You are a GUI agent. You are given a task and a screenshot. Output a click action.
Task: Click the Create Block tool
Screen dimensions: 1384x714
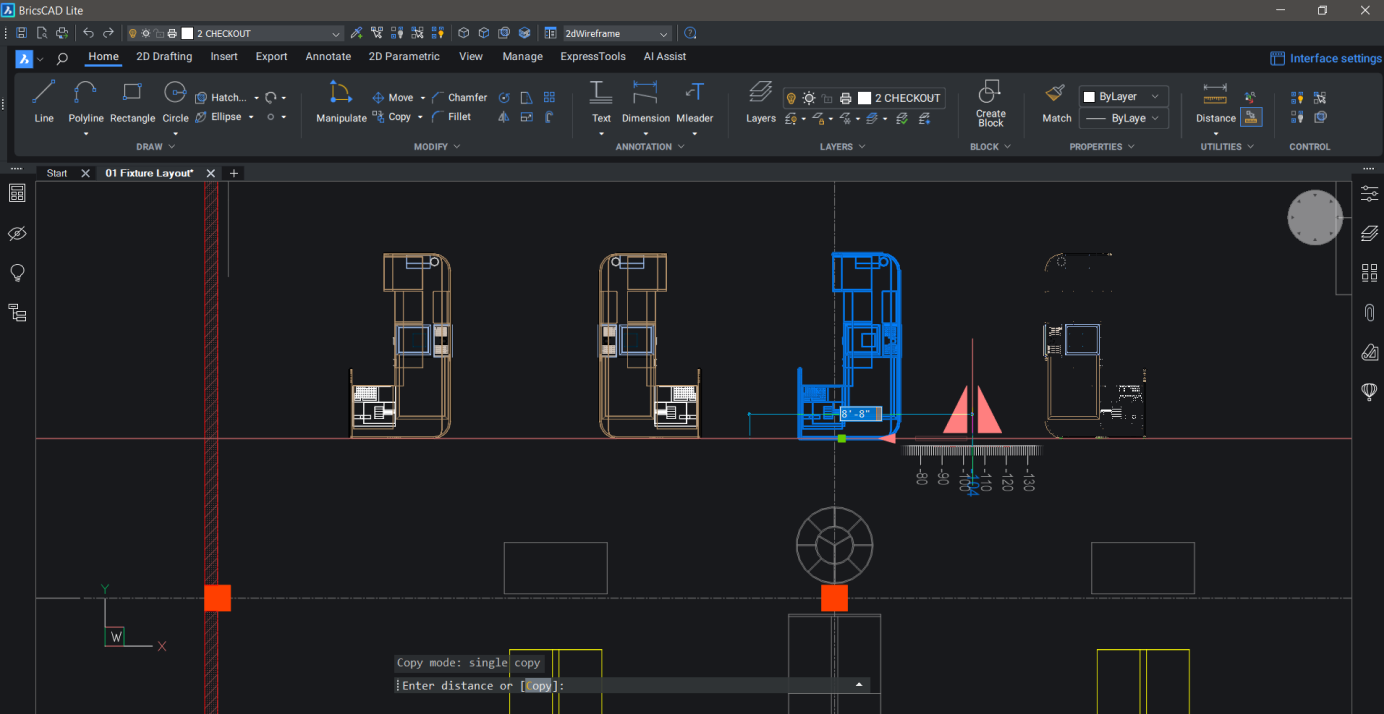click(989, 104)
